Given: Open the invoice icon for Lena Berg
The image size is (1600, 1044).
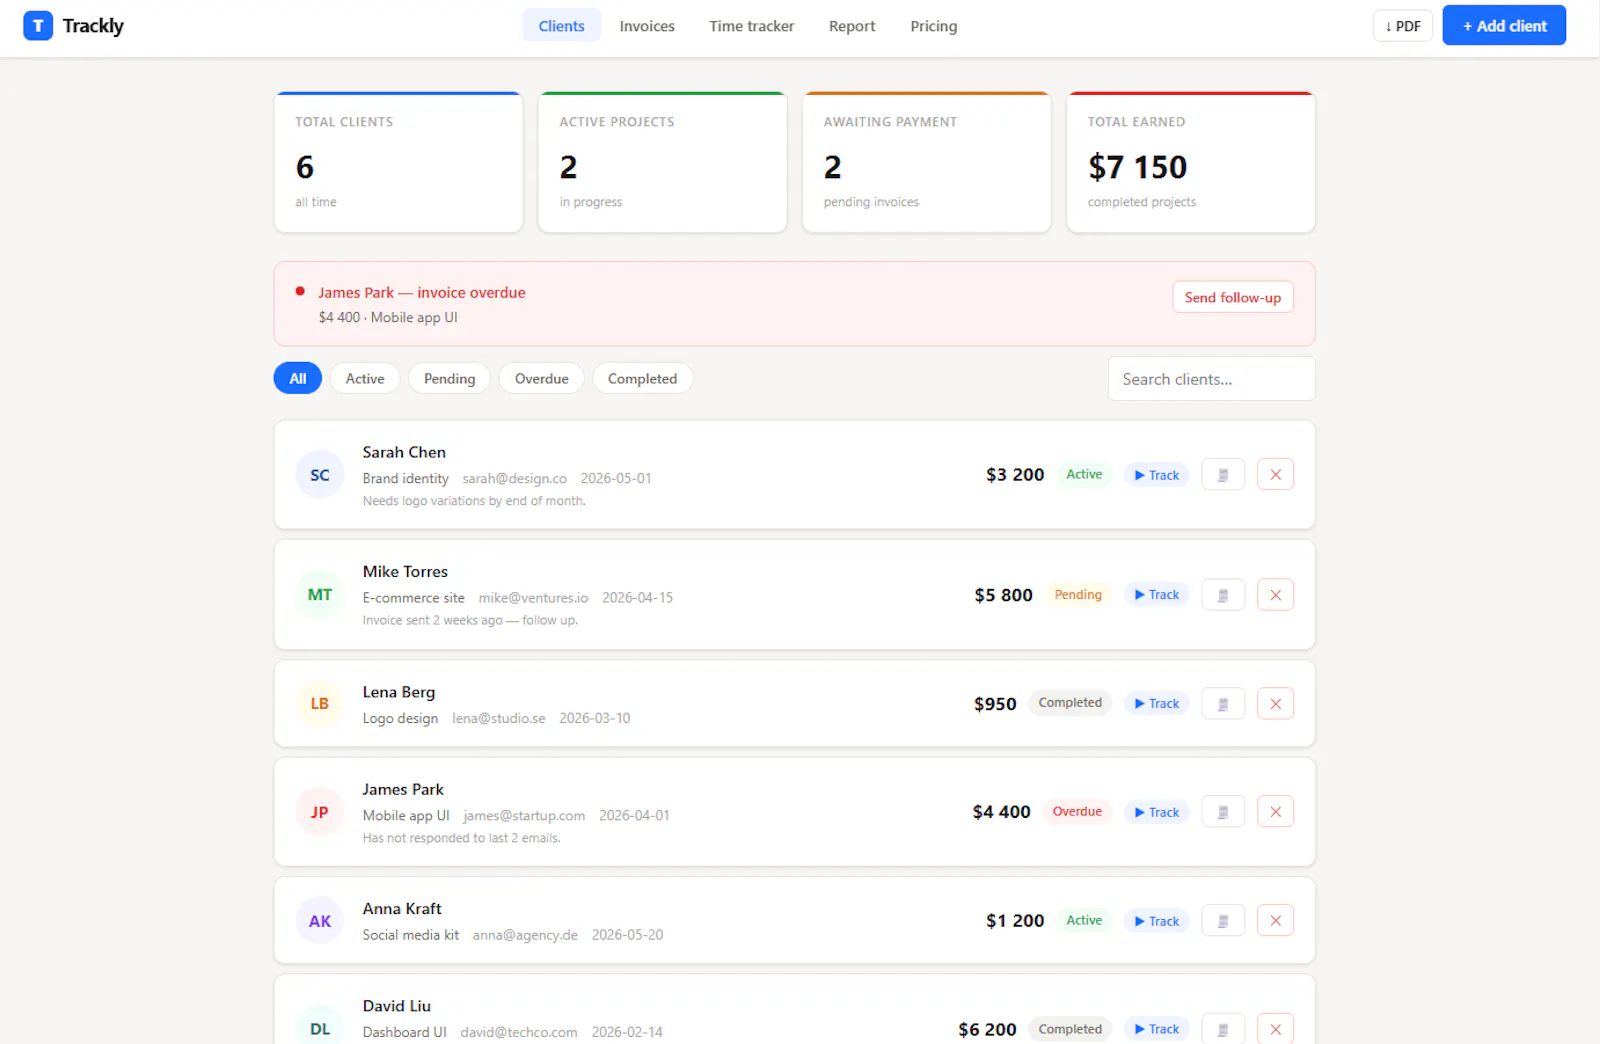Looking at the screenshot, I should point(1222,704).
